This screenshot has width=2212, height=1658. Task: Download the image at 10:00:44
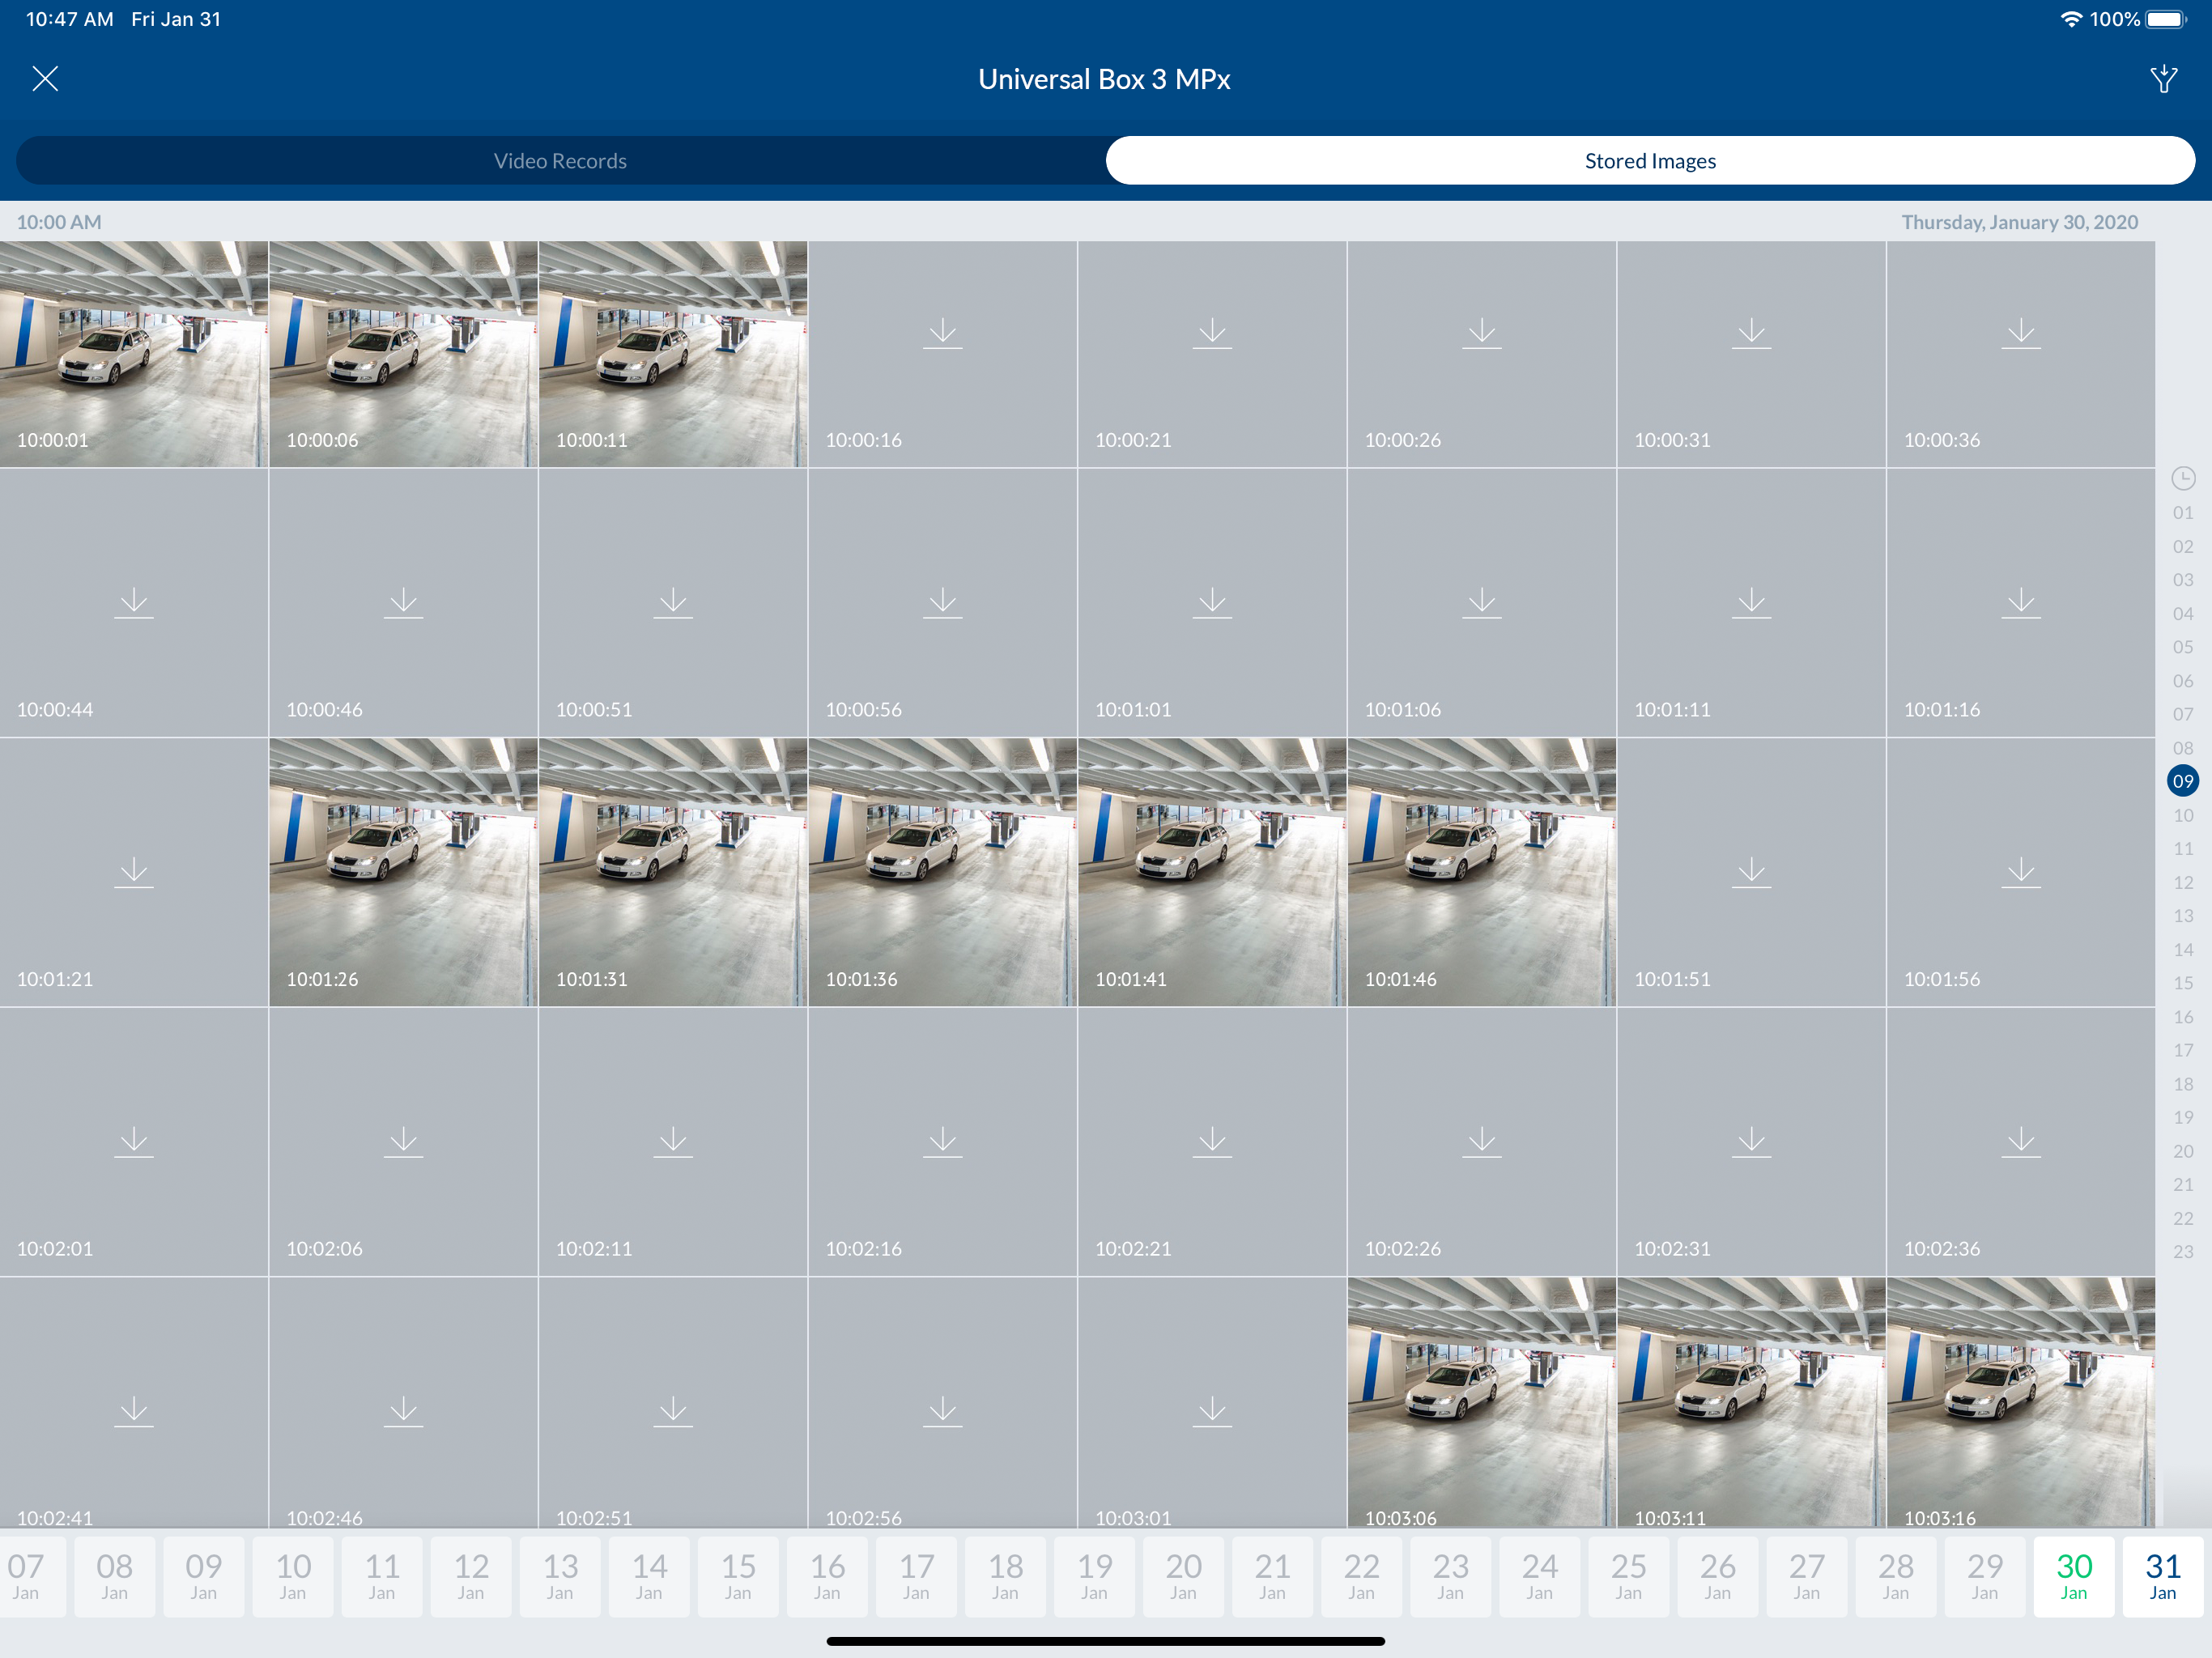click(134, 603)
